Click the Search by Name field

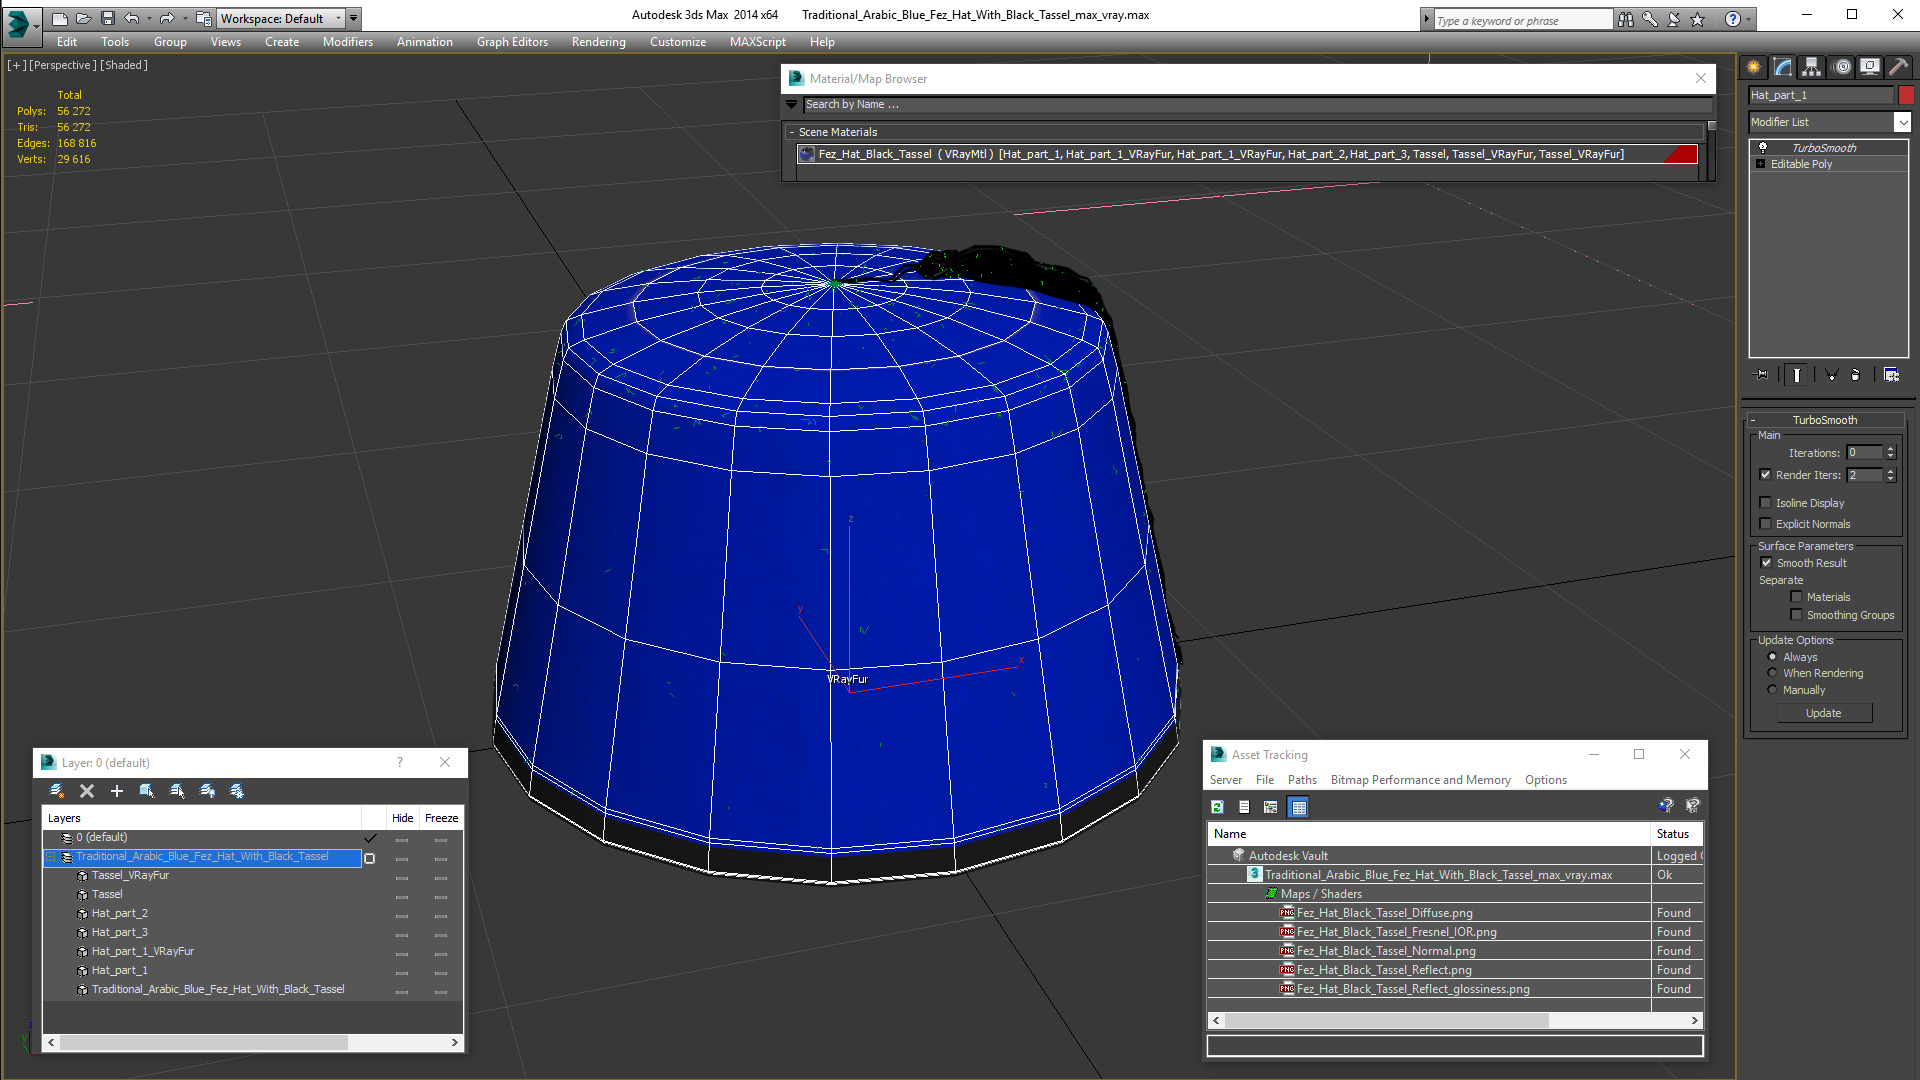[x=1257, y=104]
